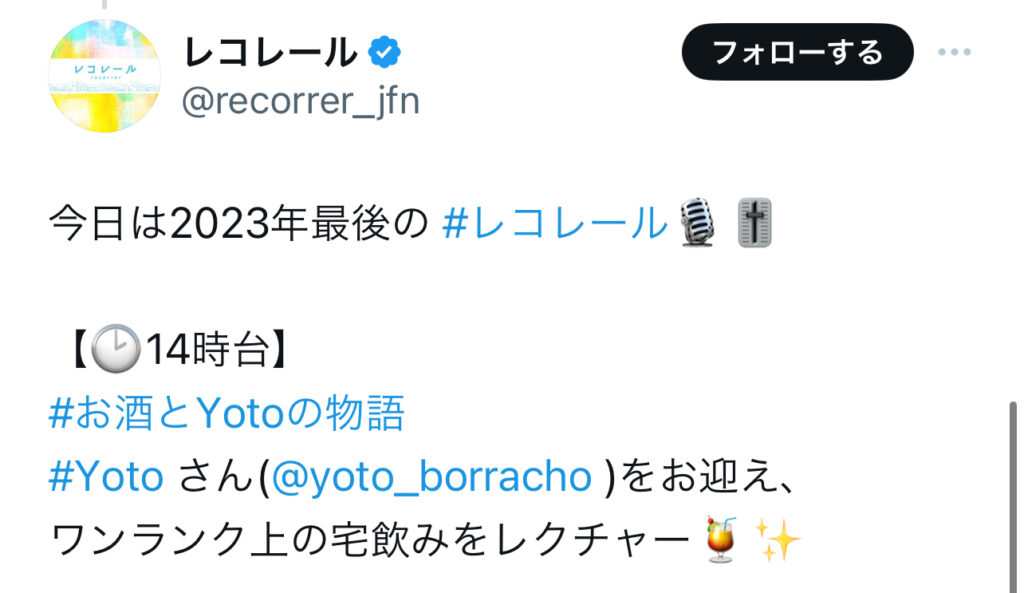
Task: Click the blue verified badge
Action: pyautogui.click(x=385, y=52)
